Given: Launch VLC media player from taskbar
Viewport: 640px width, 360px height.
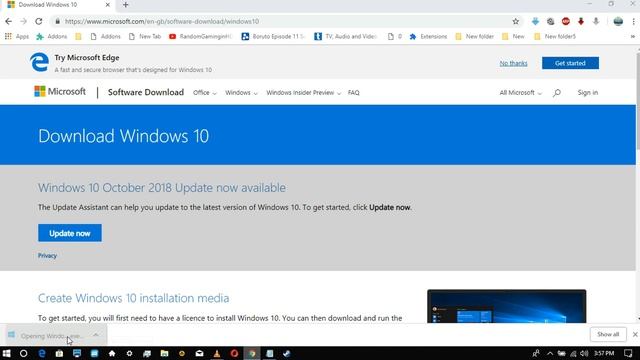Looking at the screenshot, I should [217, 353].
